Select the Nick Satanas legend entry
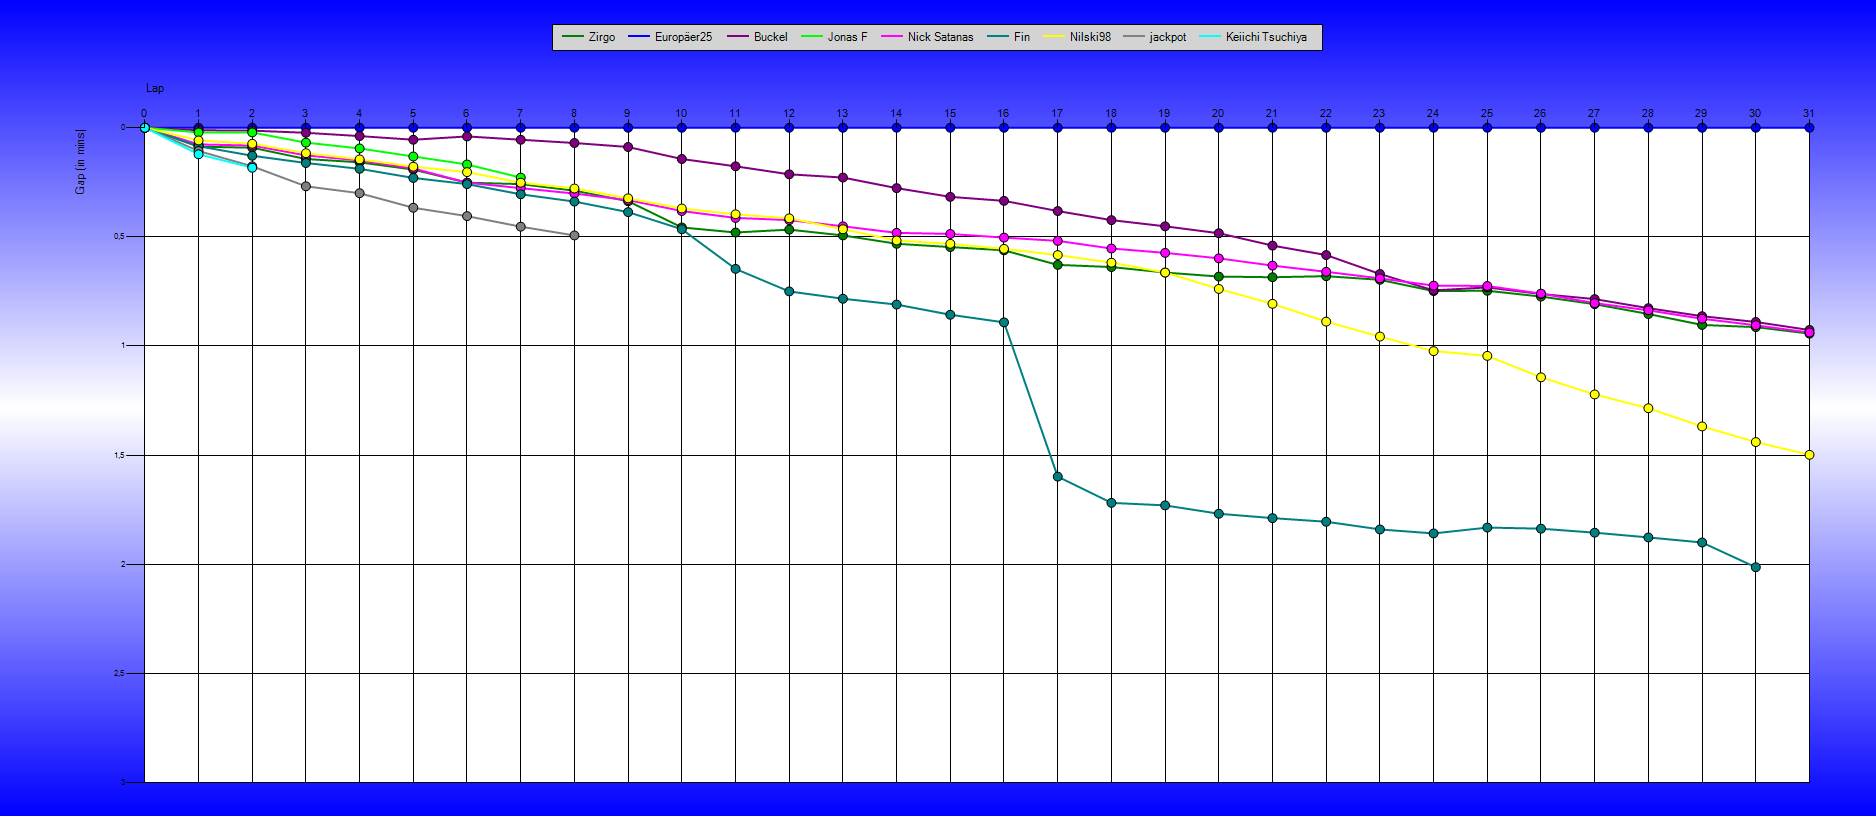Viewport: 1876px width, 816px height. coord(927,37)
